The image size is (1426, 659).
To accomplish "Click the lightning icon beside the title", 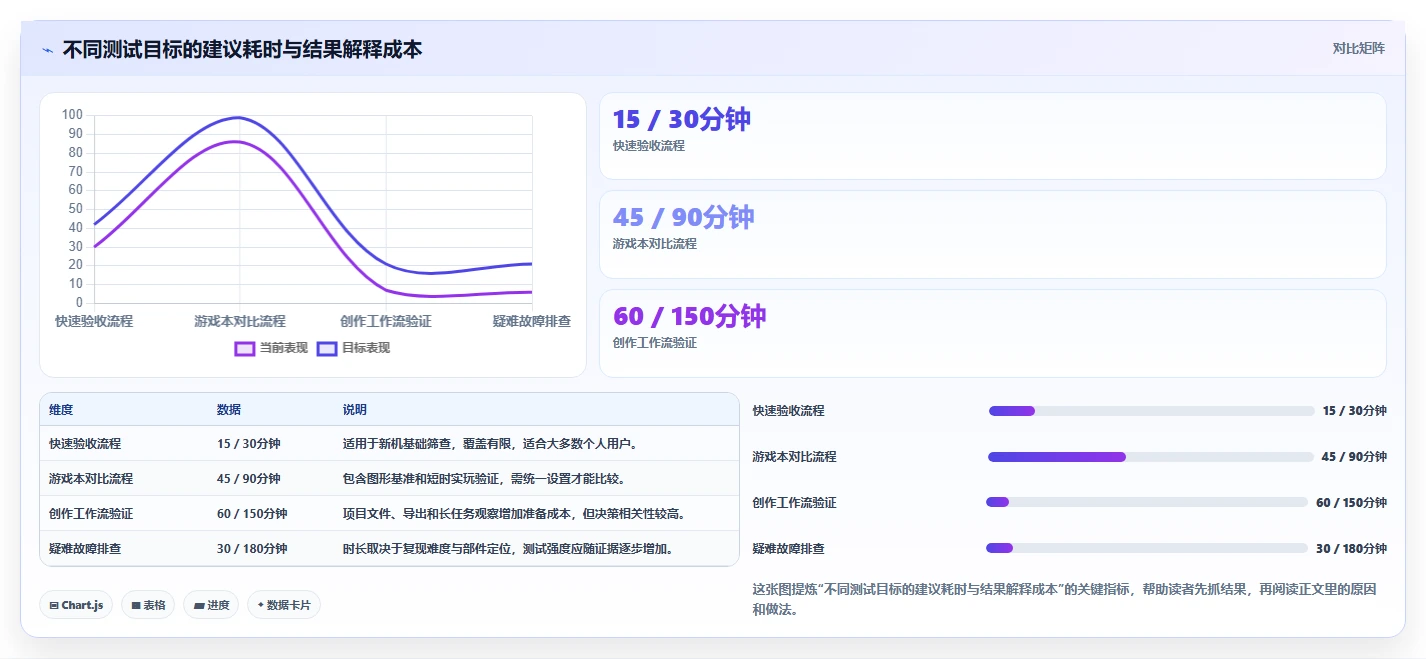I will click(47, 50).
